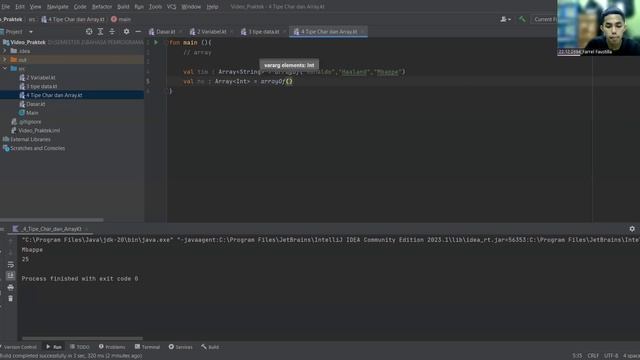Open the Window menu
Viewport: 640px width, 360px height.
[191, 7]
